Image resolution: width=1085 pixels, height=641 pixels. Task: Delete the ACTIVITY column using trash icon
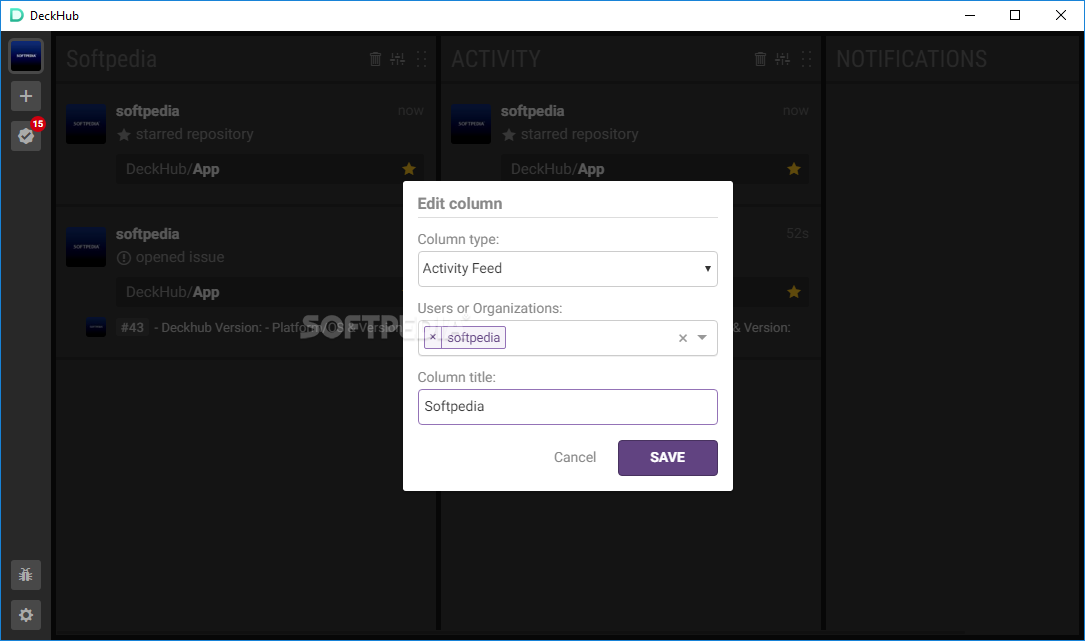click(760, 59)
